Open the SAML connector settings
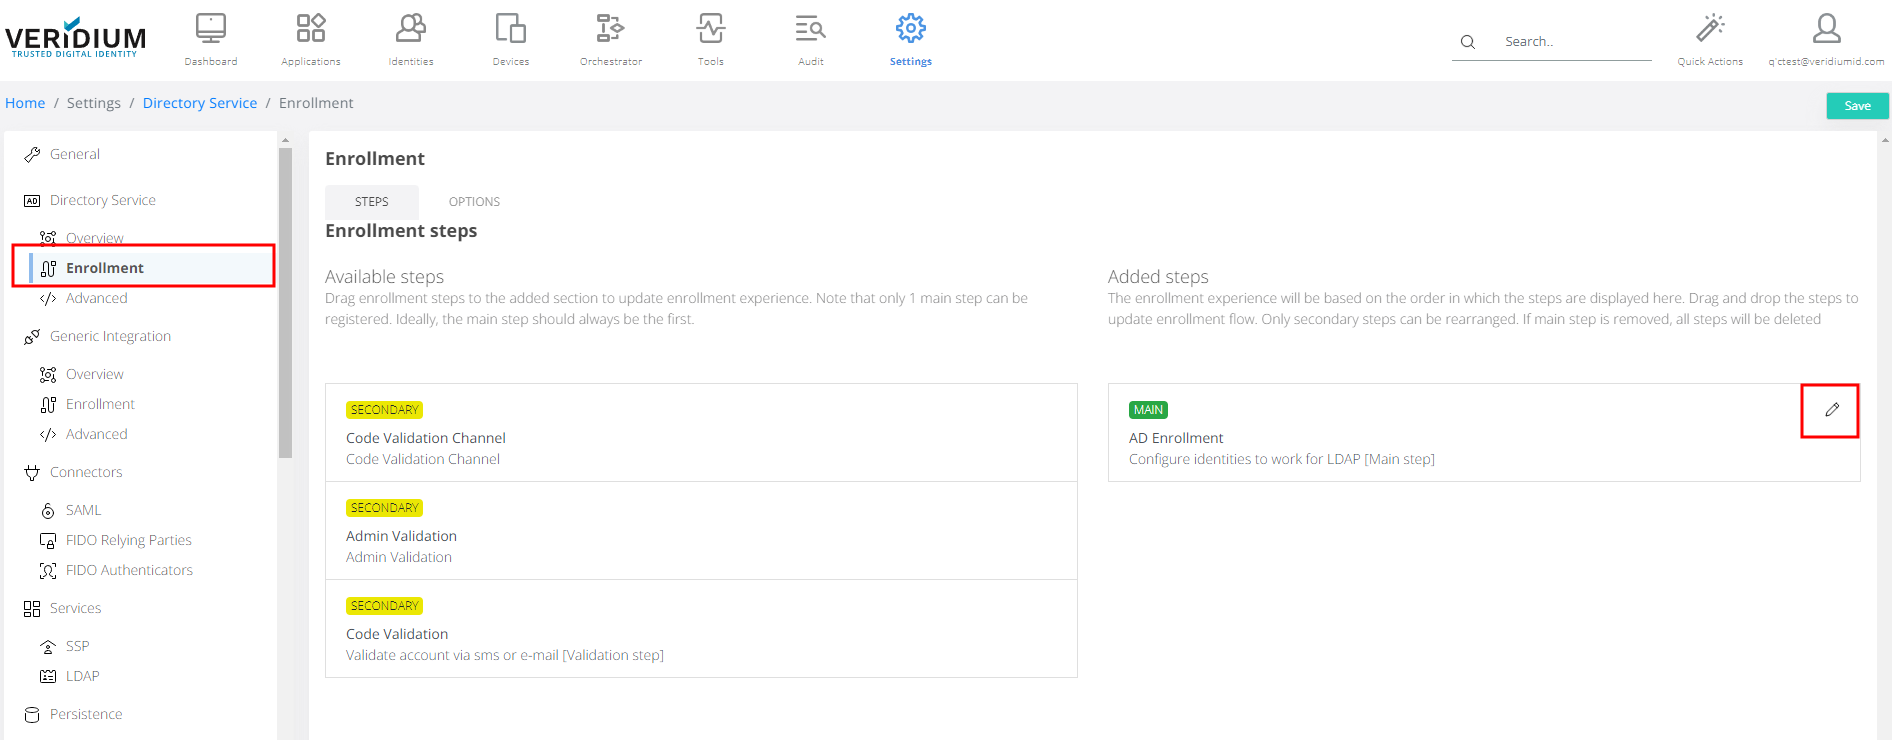 [x=83, y=510]
